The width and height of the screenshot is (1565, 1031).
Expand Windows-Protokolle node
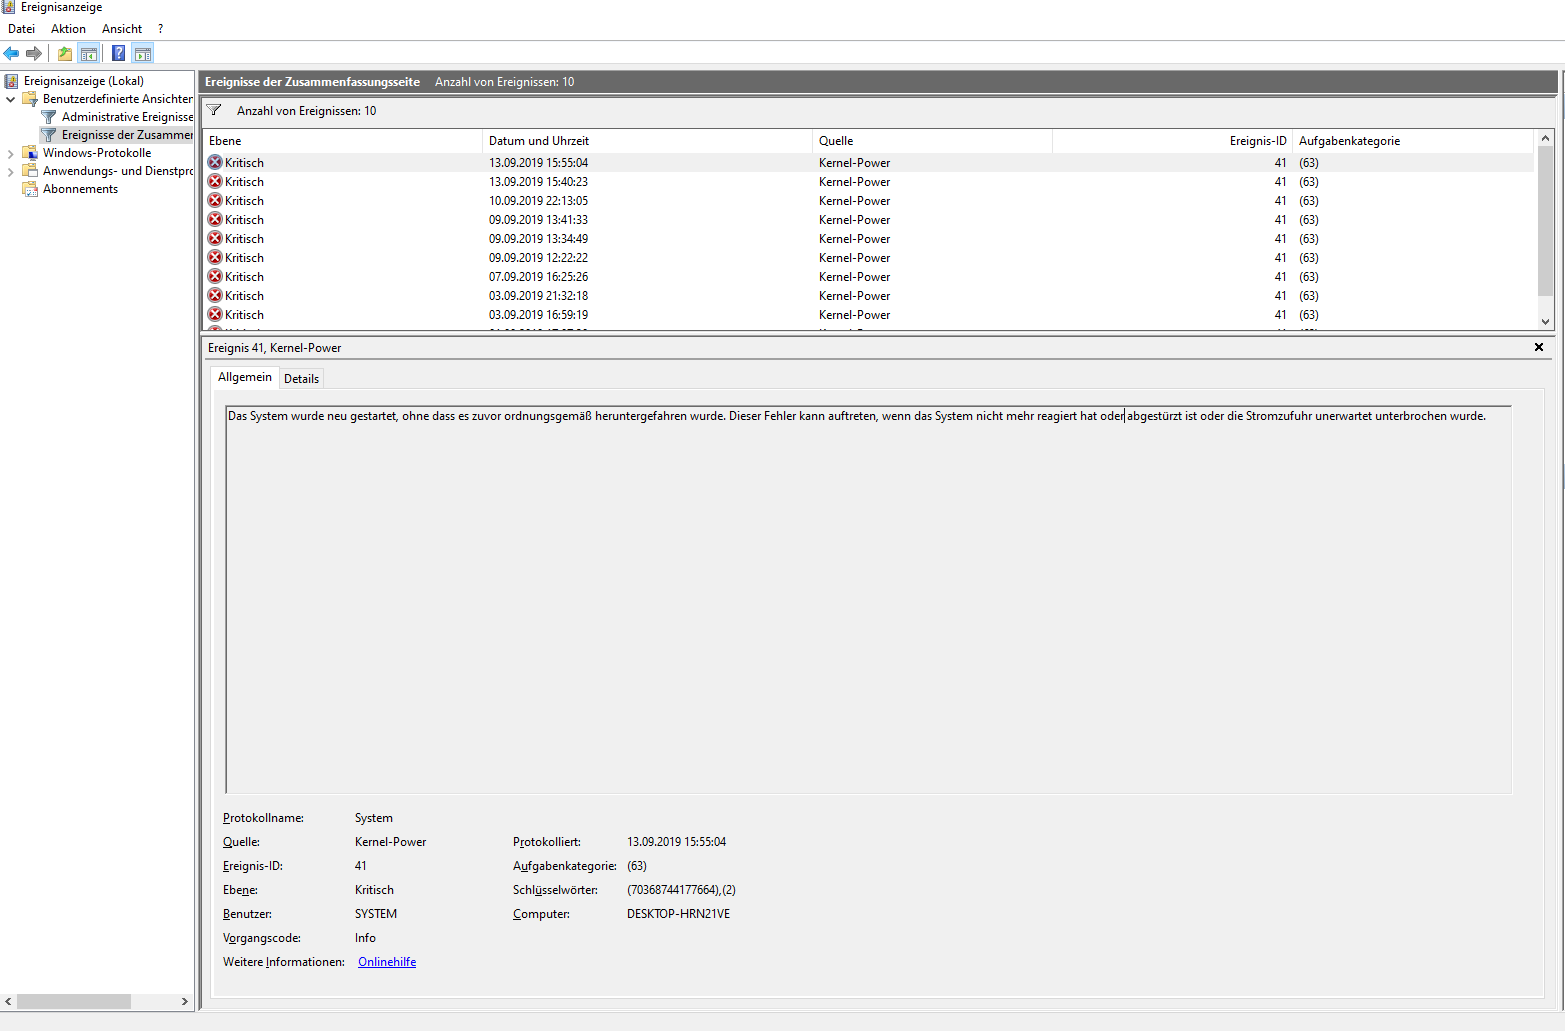tap(11, 154)
